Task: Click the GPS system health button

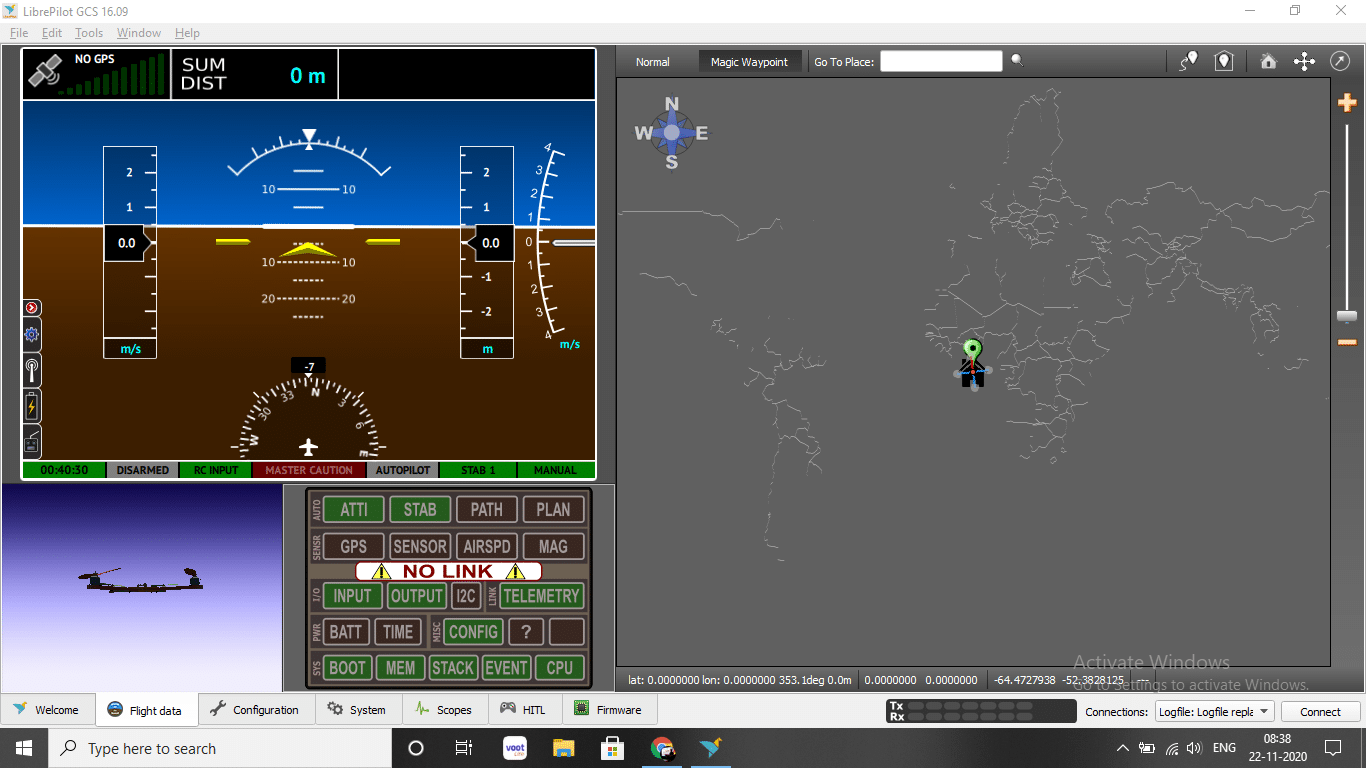Action: 353,547
